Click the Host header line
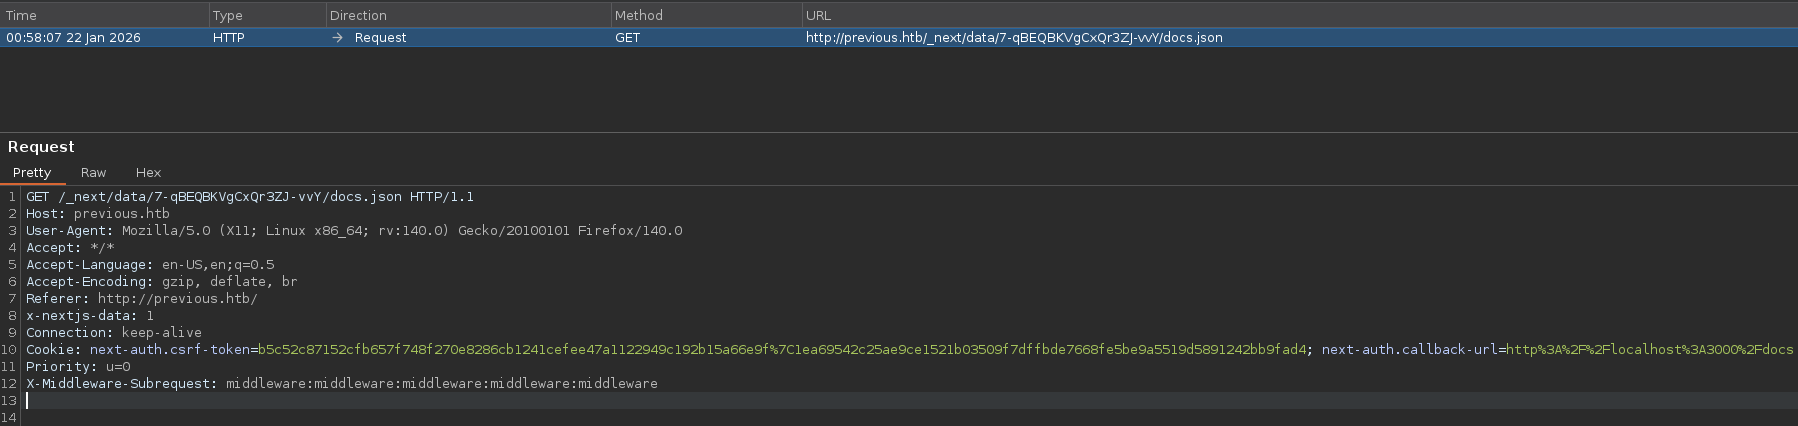Image resolution: width=1798 pixels, height=426 pixels. (98, 214)
